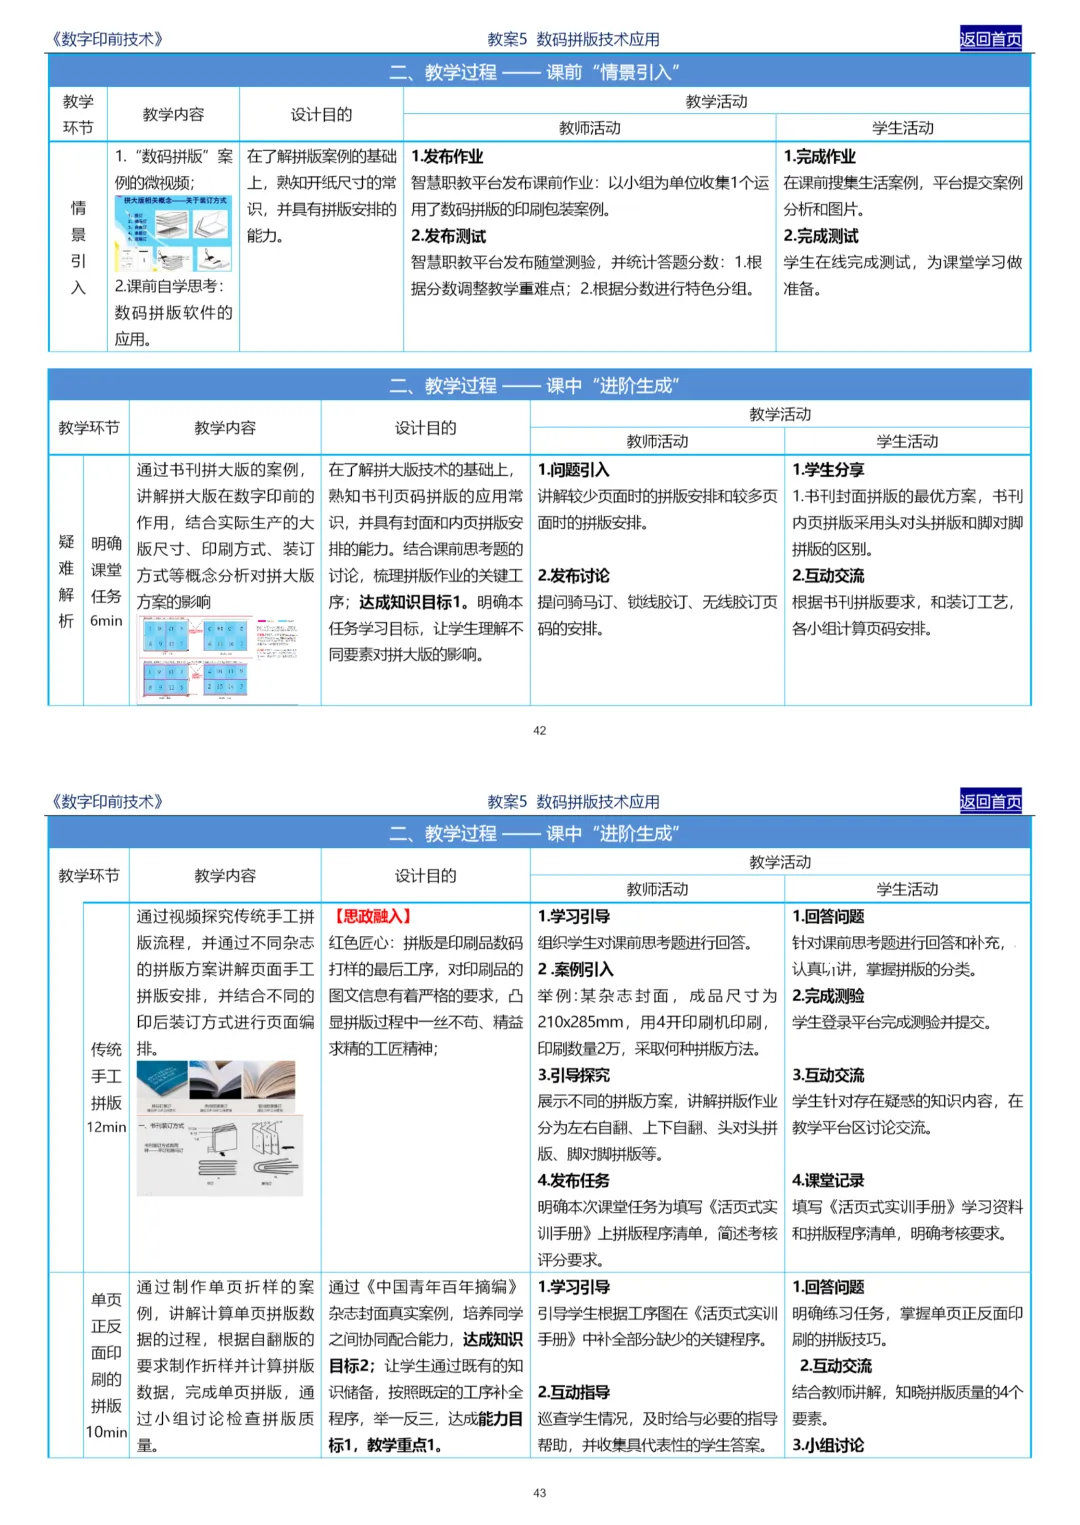Viewport: 1080px width, 1525px height.
Task: Click "教案5 数码拼版技术应用" header on page 42
Action: click(573, 39)
